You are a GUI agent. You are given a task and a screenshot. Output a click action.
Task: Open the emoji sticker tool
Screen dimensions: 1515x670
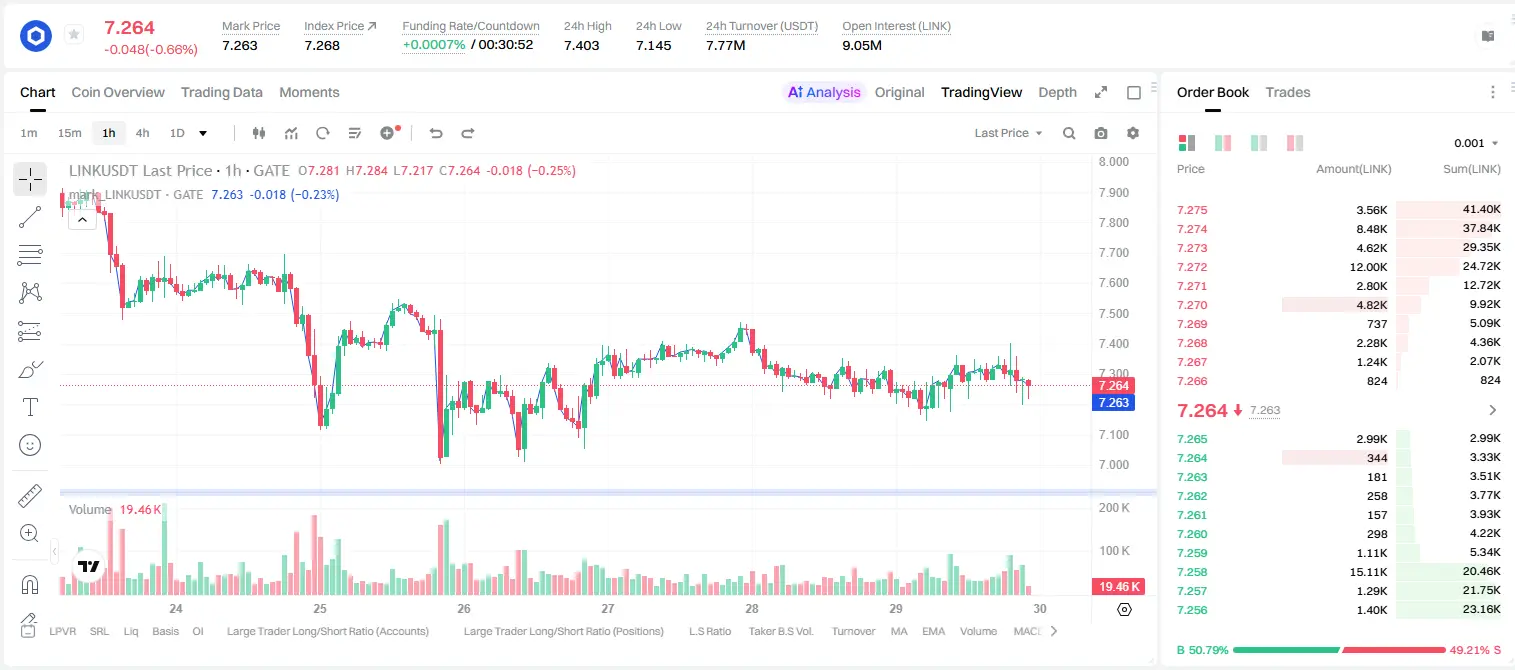point(30,445)
